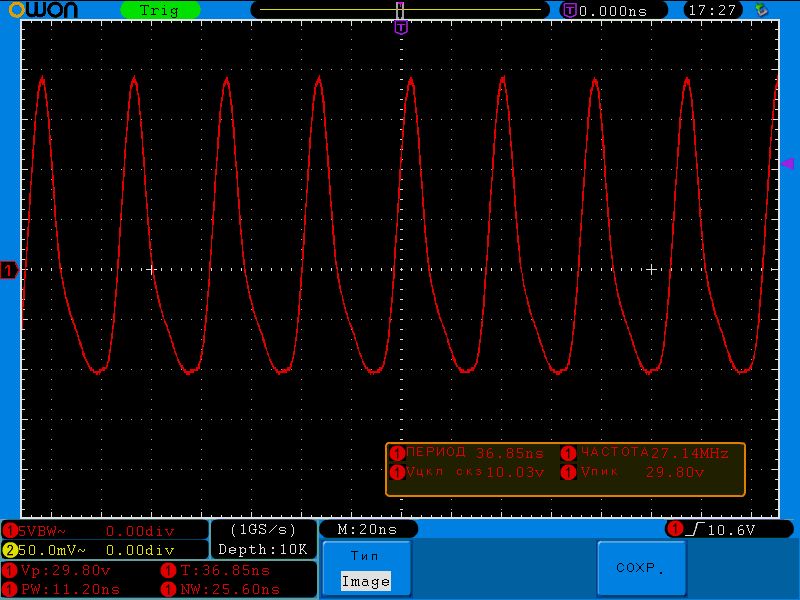
Task: Click the green Trig status indicator
Action: click(160, 10)
